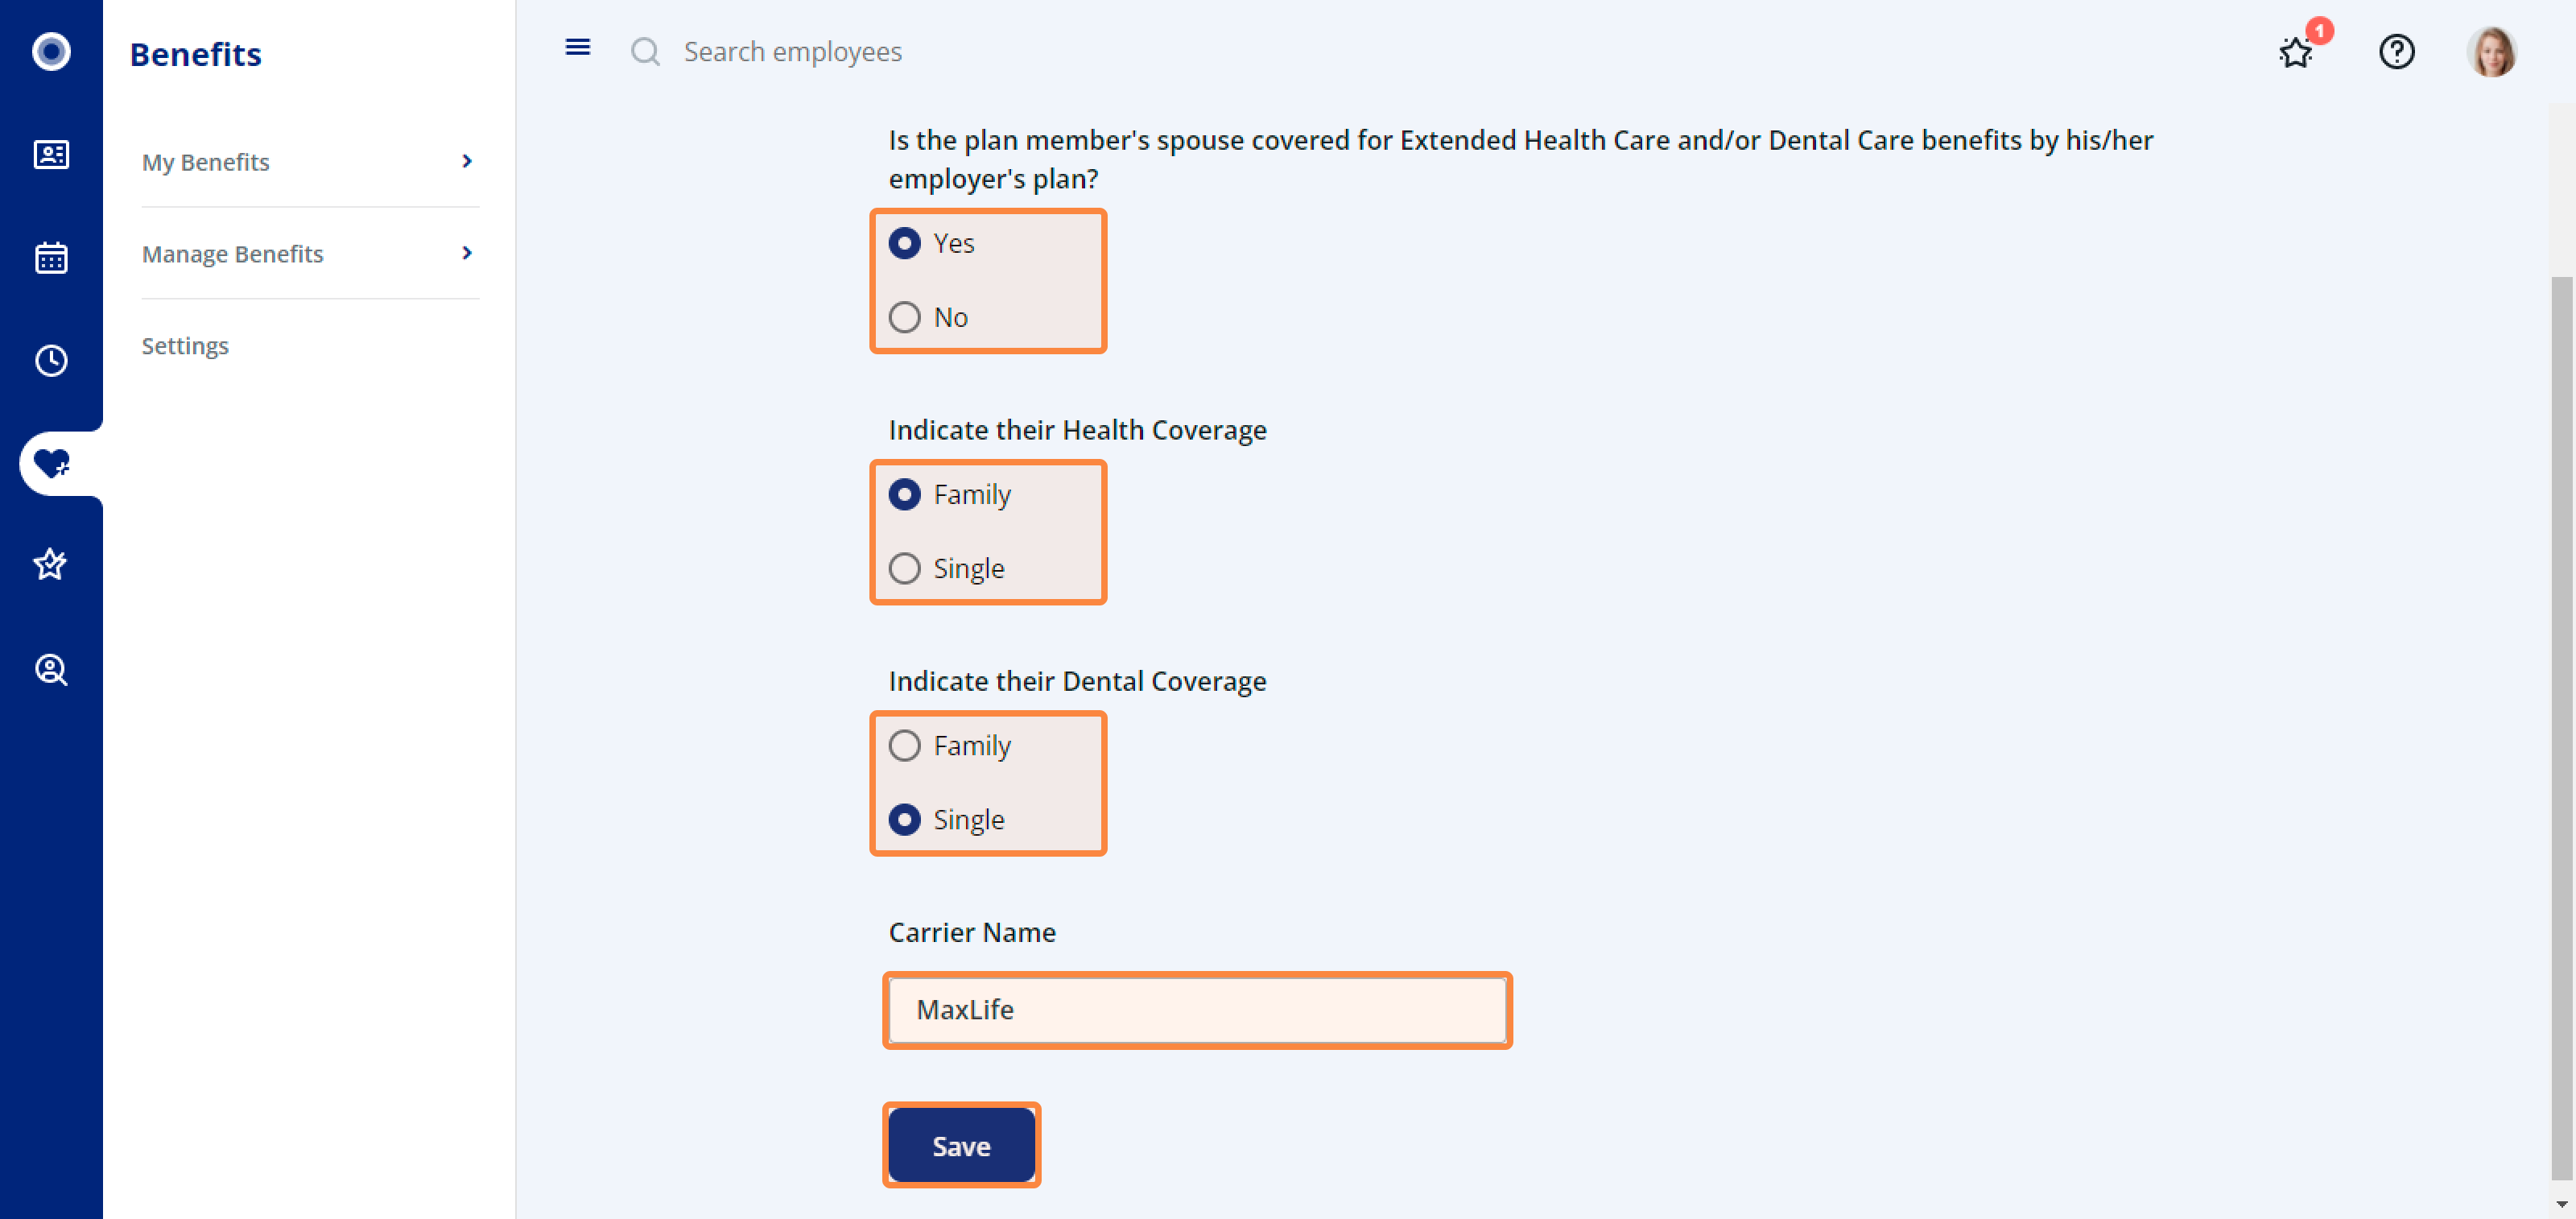Open the help question mark icon

(x=2397, y=51)
